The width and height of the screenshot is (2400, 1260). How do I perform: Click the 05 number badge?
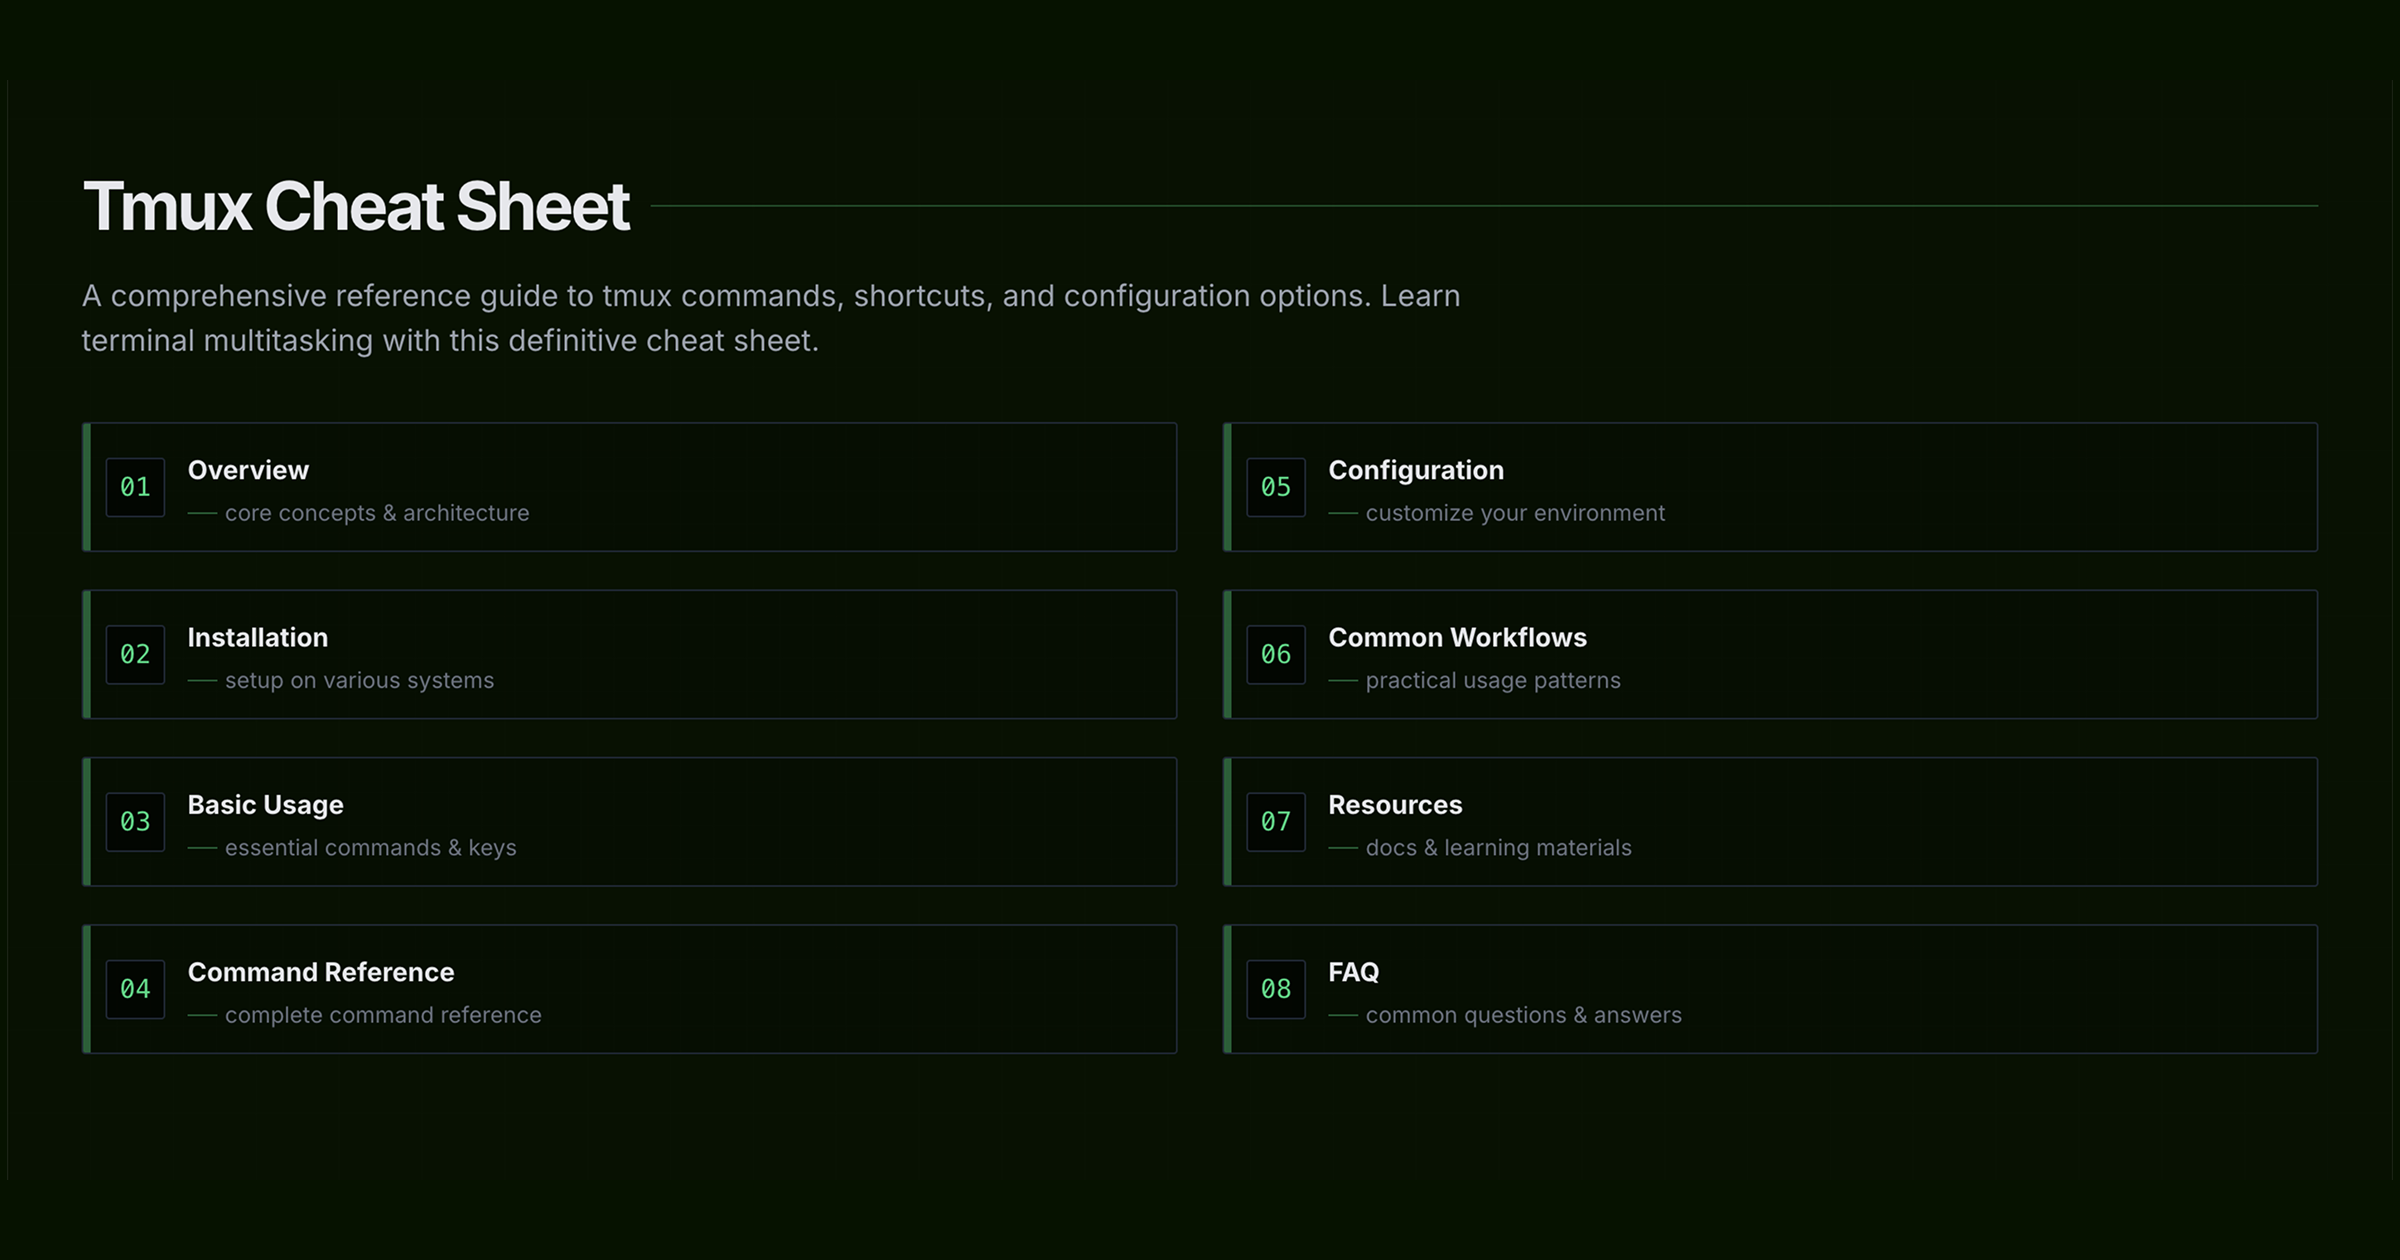(x=1275, y=487)
